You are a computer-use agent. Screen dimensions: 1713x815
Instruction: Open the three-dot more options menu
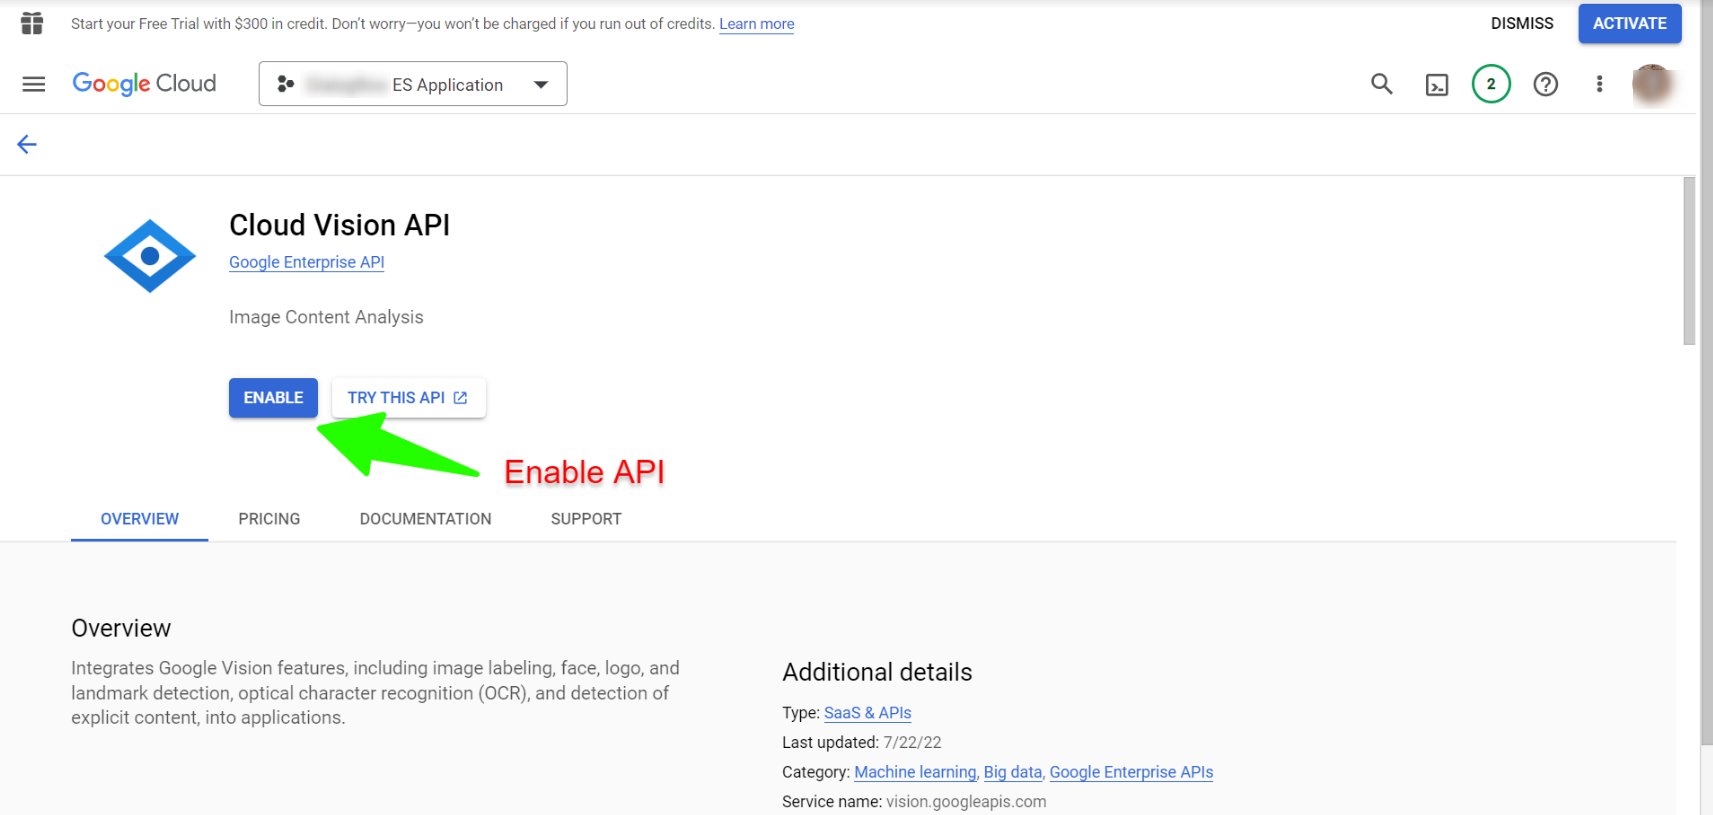[1599, 84]
